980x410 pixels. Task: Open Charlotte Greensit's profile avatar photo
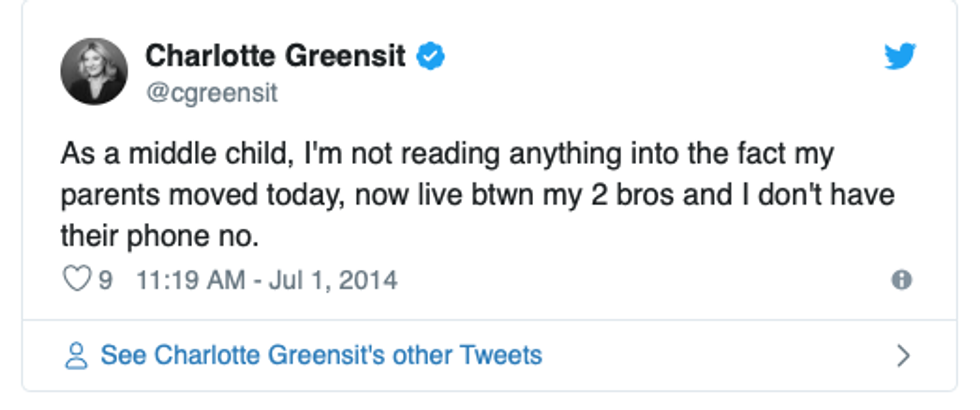pos(94,71)
